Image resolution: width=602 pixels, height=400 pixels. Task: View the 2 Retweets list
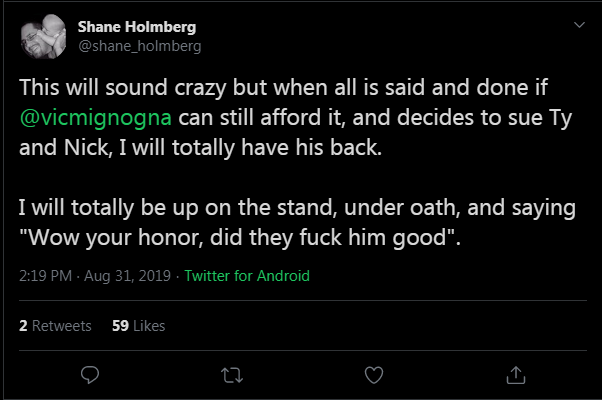55,326
